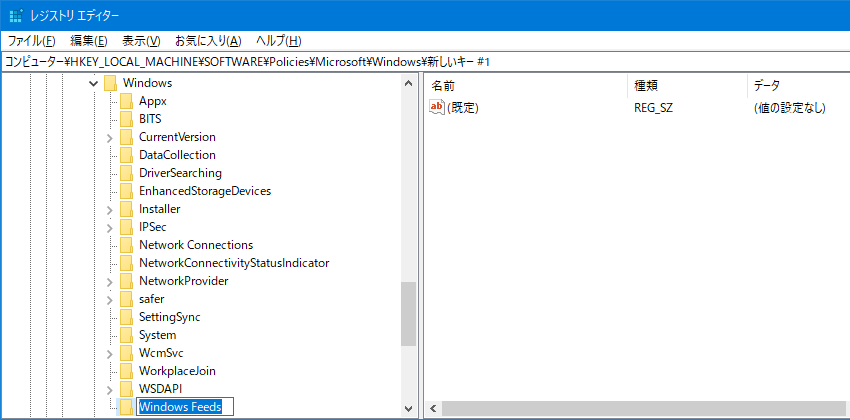Viewport: 850px width, 420px height.
Task: Expand the IPSec key
Action: pyautogui.click(x=110, y=228)
